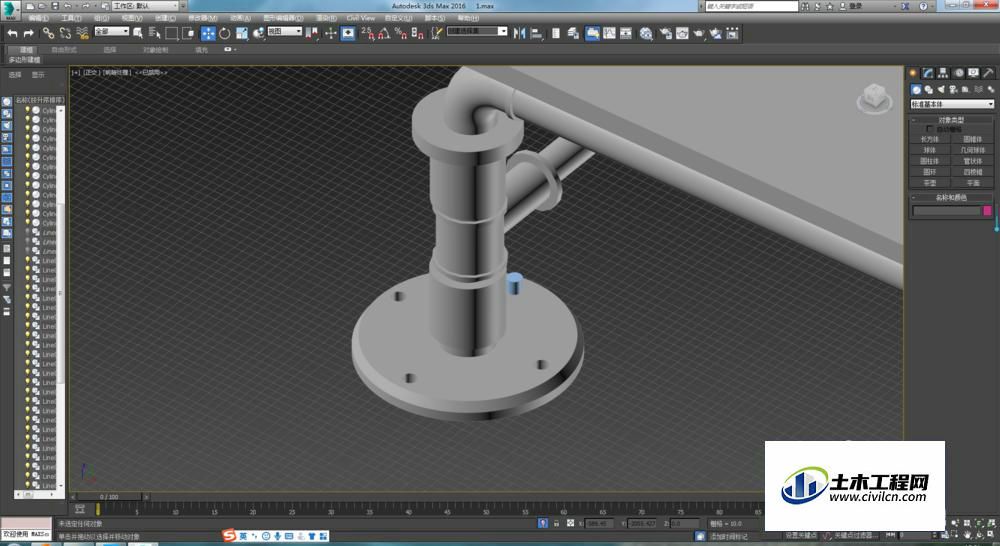
Task: Open the Civil View menu
Action: [x=361, y=18]
